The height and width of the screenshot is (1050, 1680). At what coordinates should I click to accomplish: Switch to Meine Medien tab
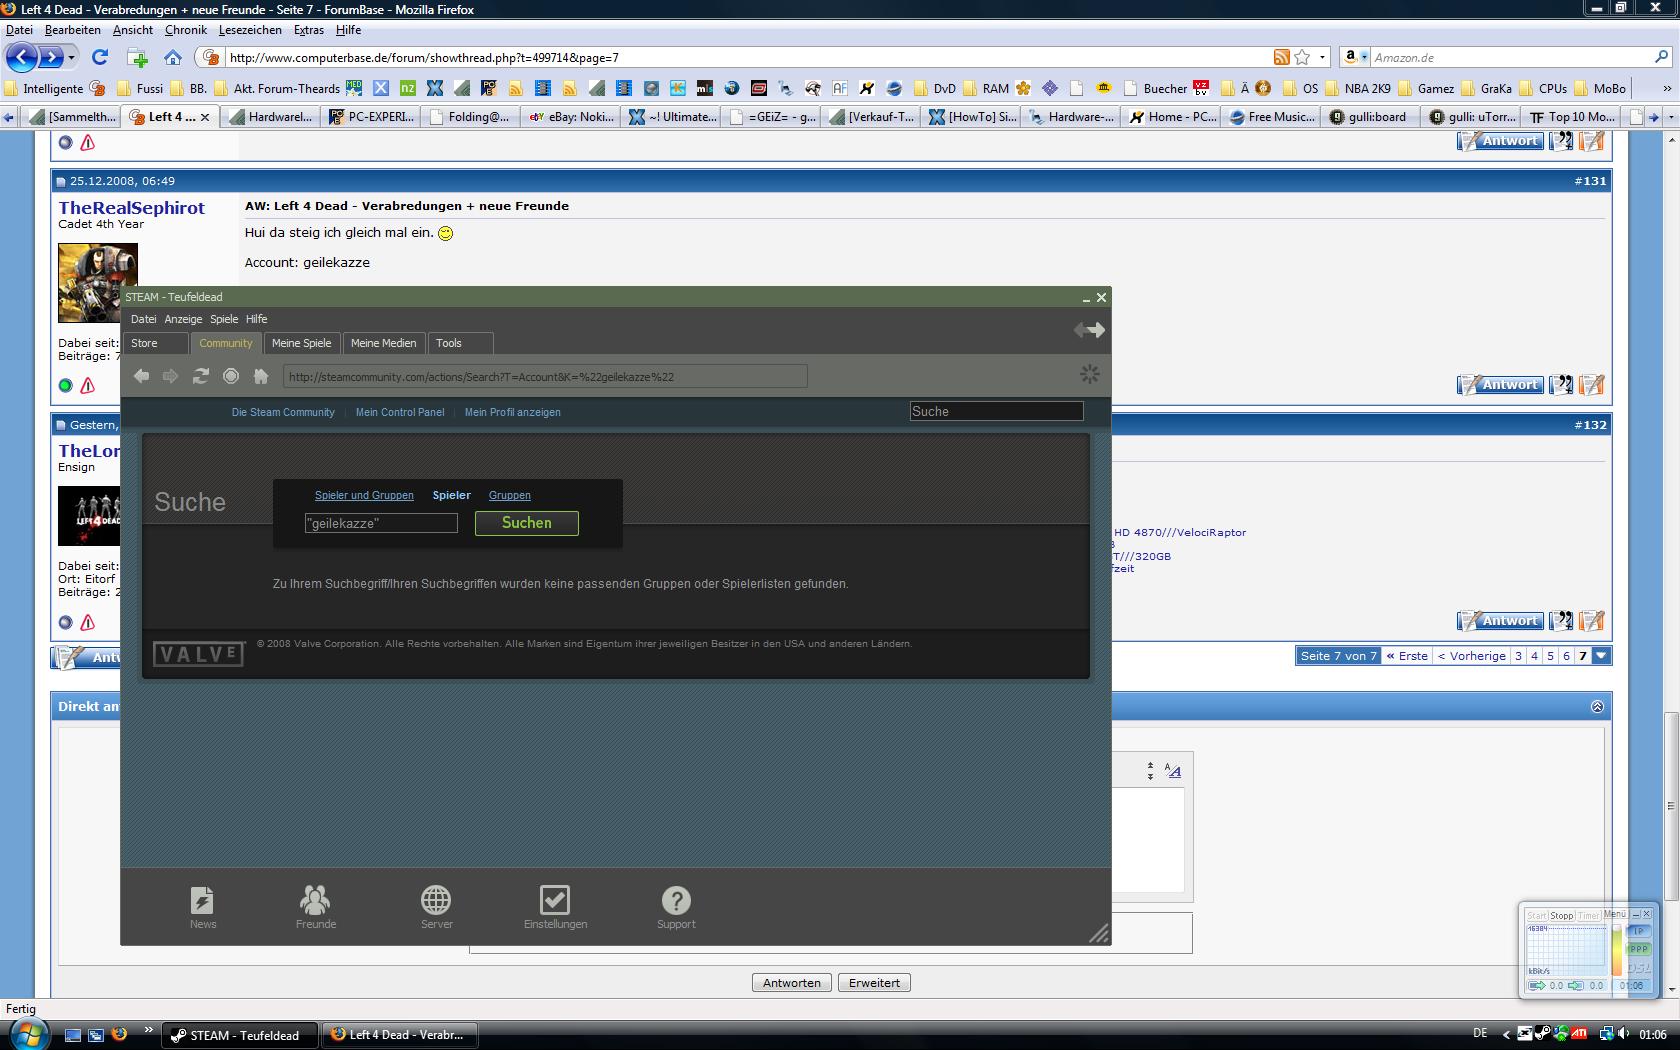pyautogui.click(x=383, y=343)
